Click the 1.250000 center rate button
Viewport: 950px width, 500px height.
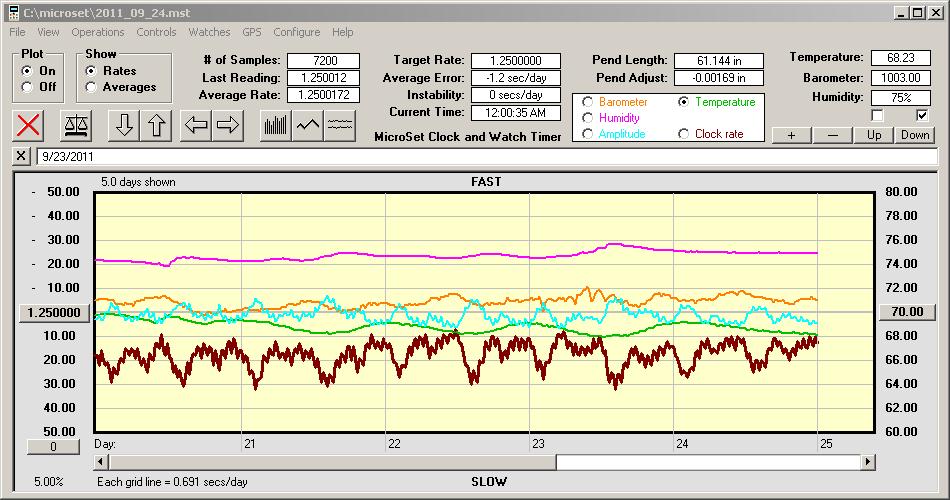tap(54, 313)
